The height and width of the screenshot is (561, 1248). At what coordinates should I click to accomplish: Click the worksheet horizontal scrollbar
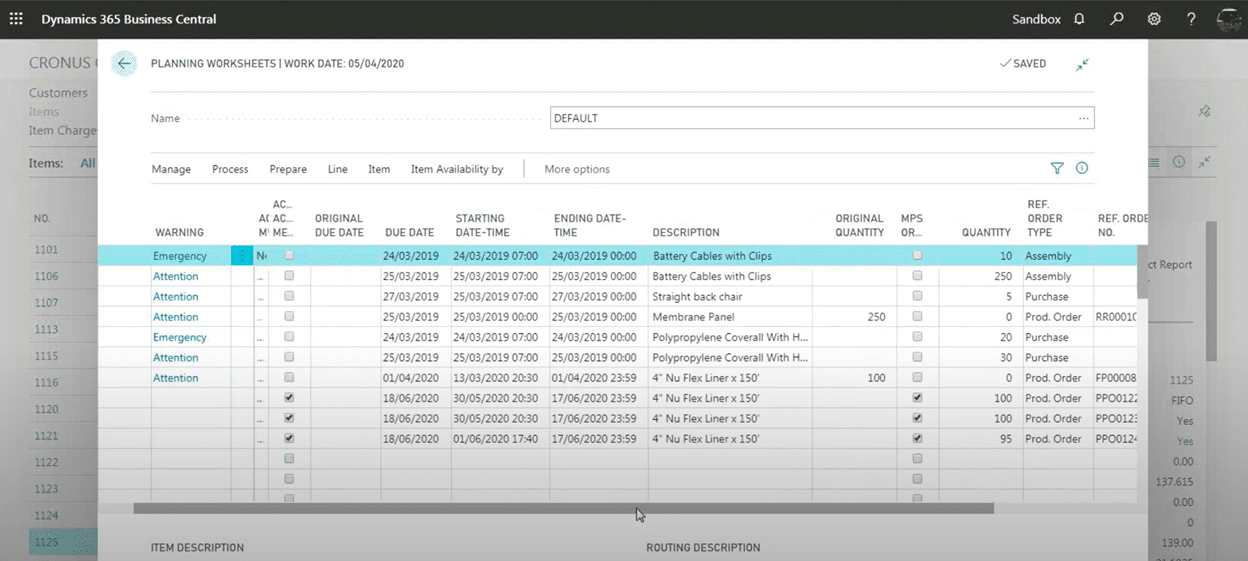564,508
